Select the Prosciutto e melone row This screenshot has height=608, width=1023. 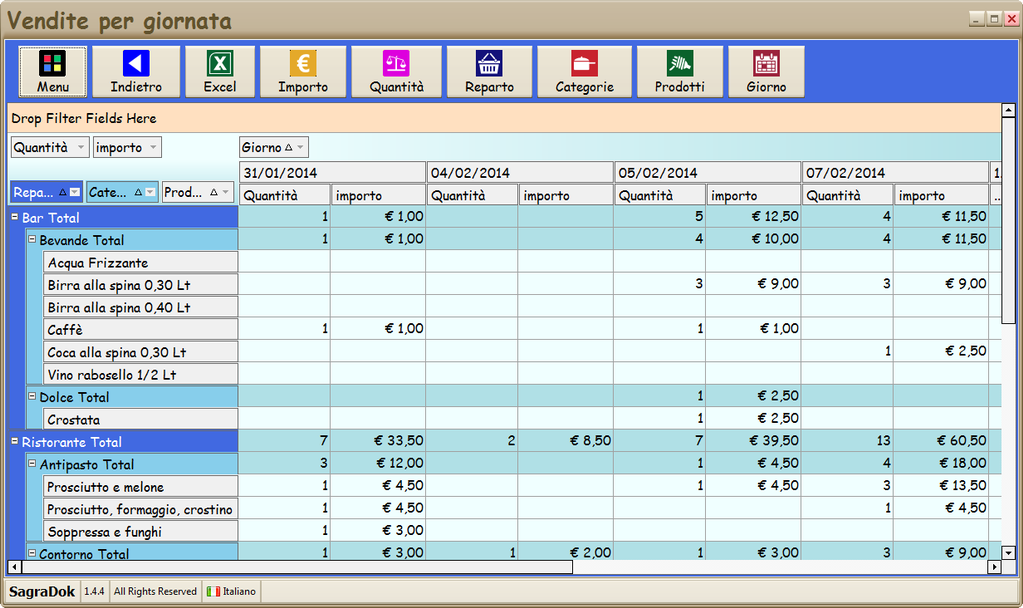click(140, 486)
